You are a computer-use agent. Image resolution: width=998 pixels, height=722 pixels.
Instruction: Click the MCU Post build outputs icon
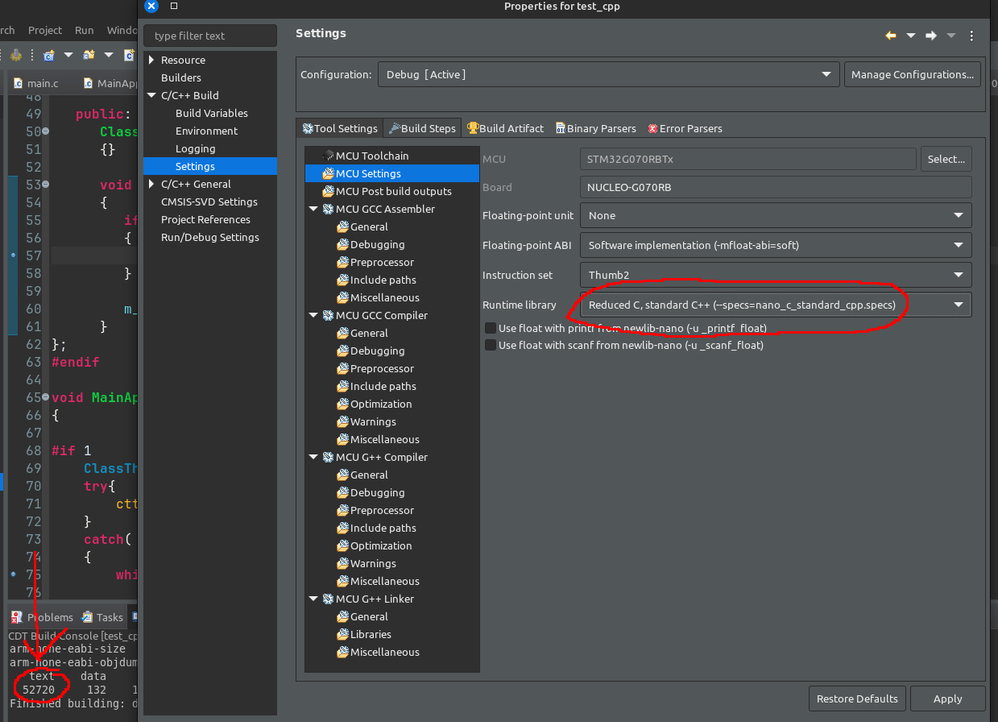[x=328, y=192]
